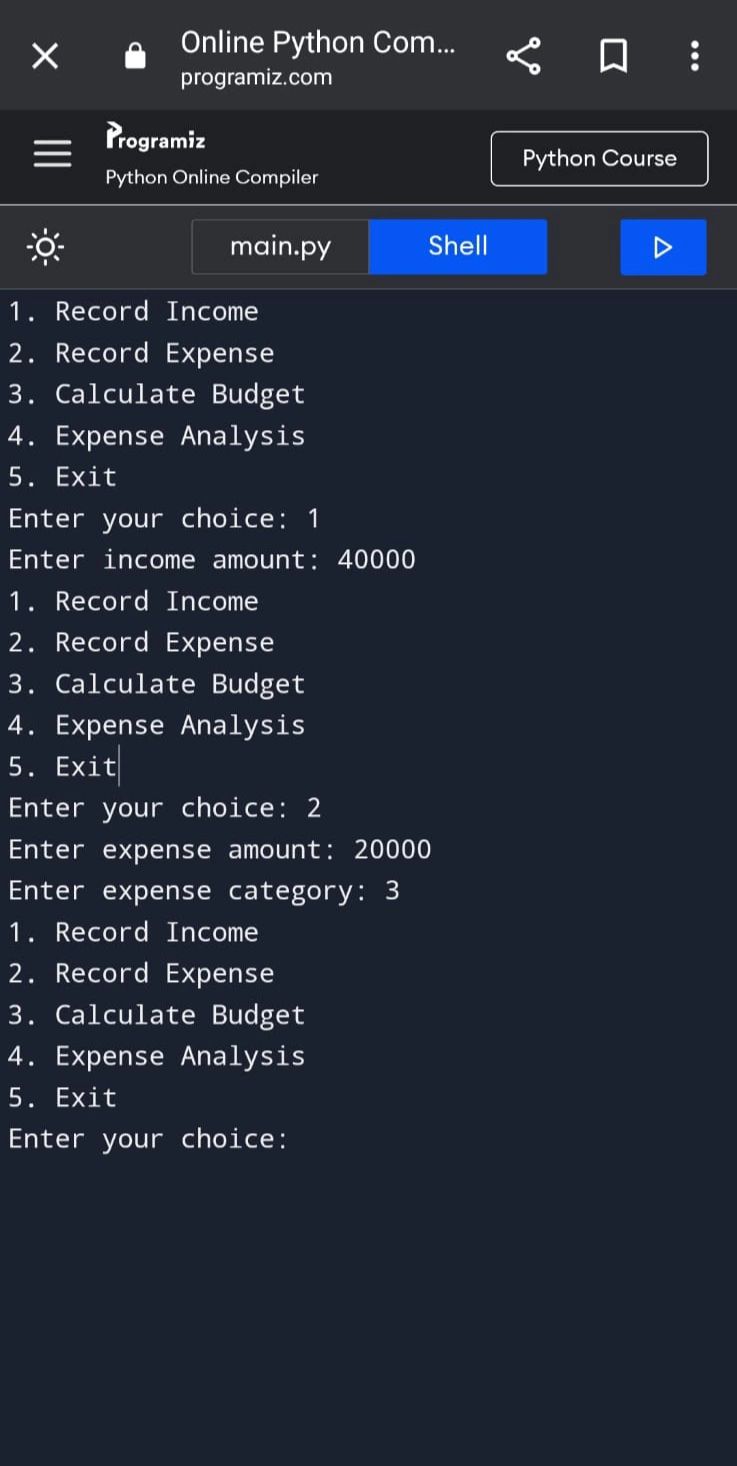Share the page via share icon
Viewport: 737px width, 1466px height.
pos(523,56)
